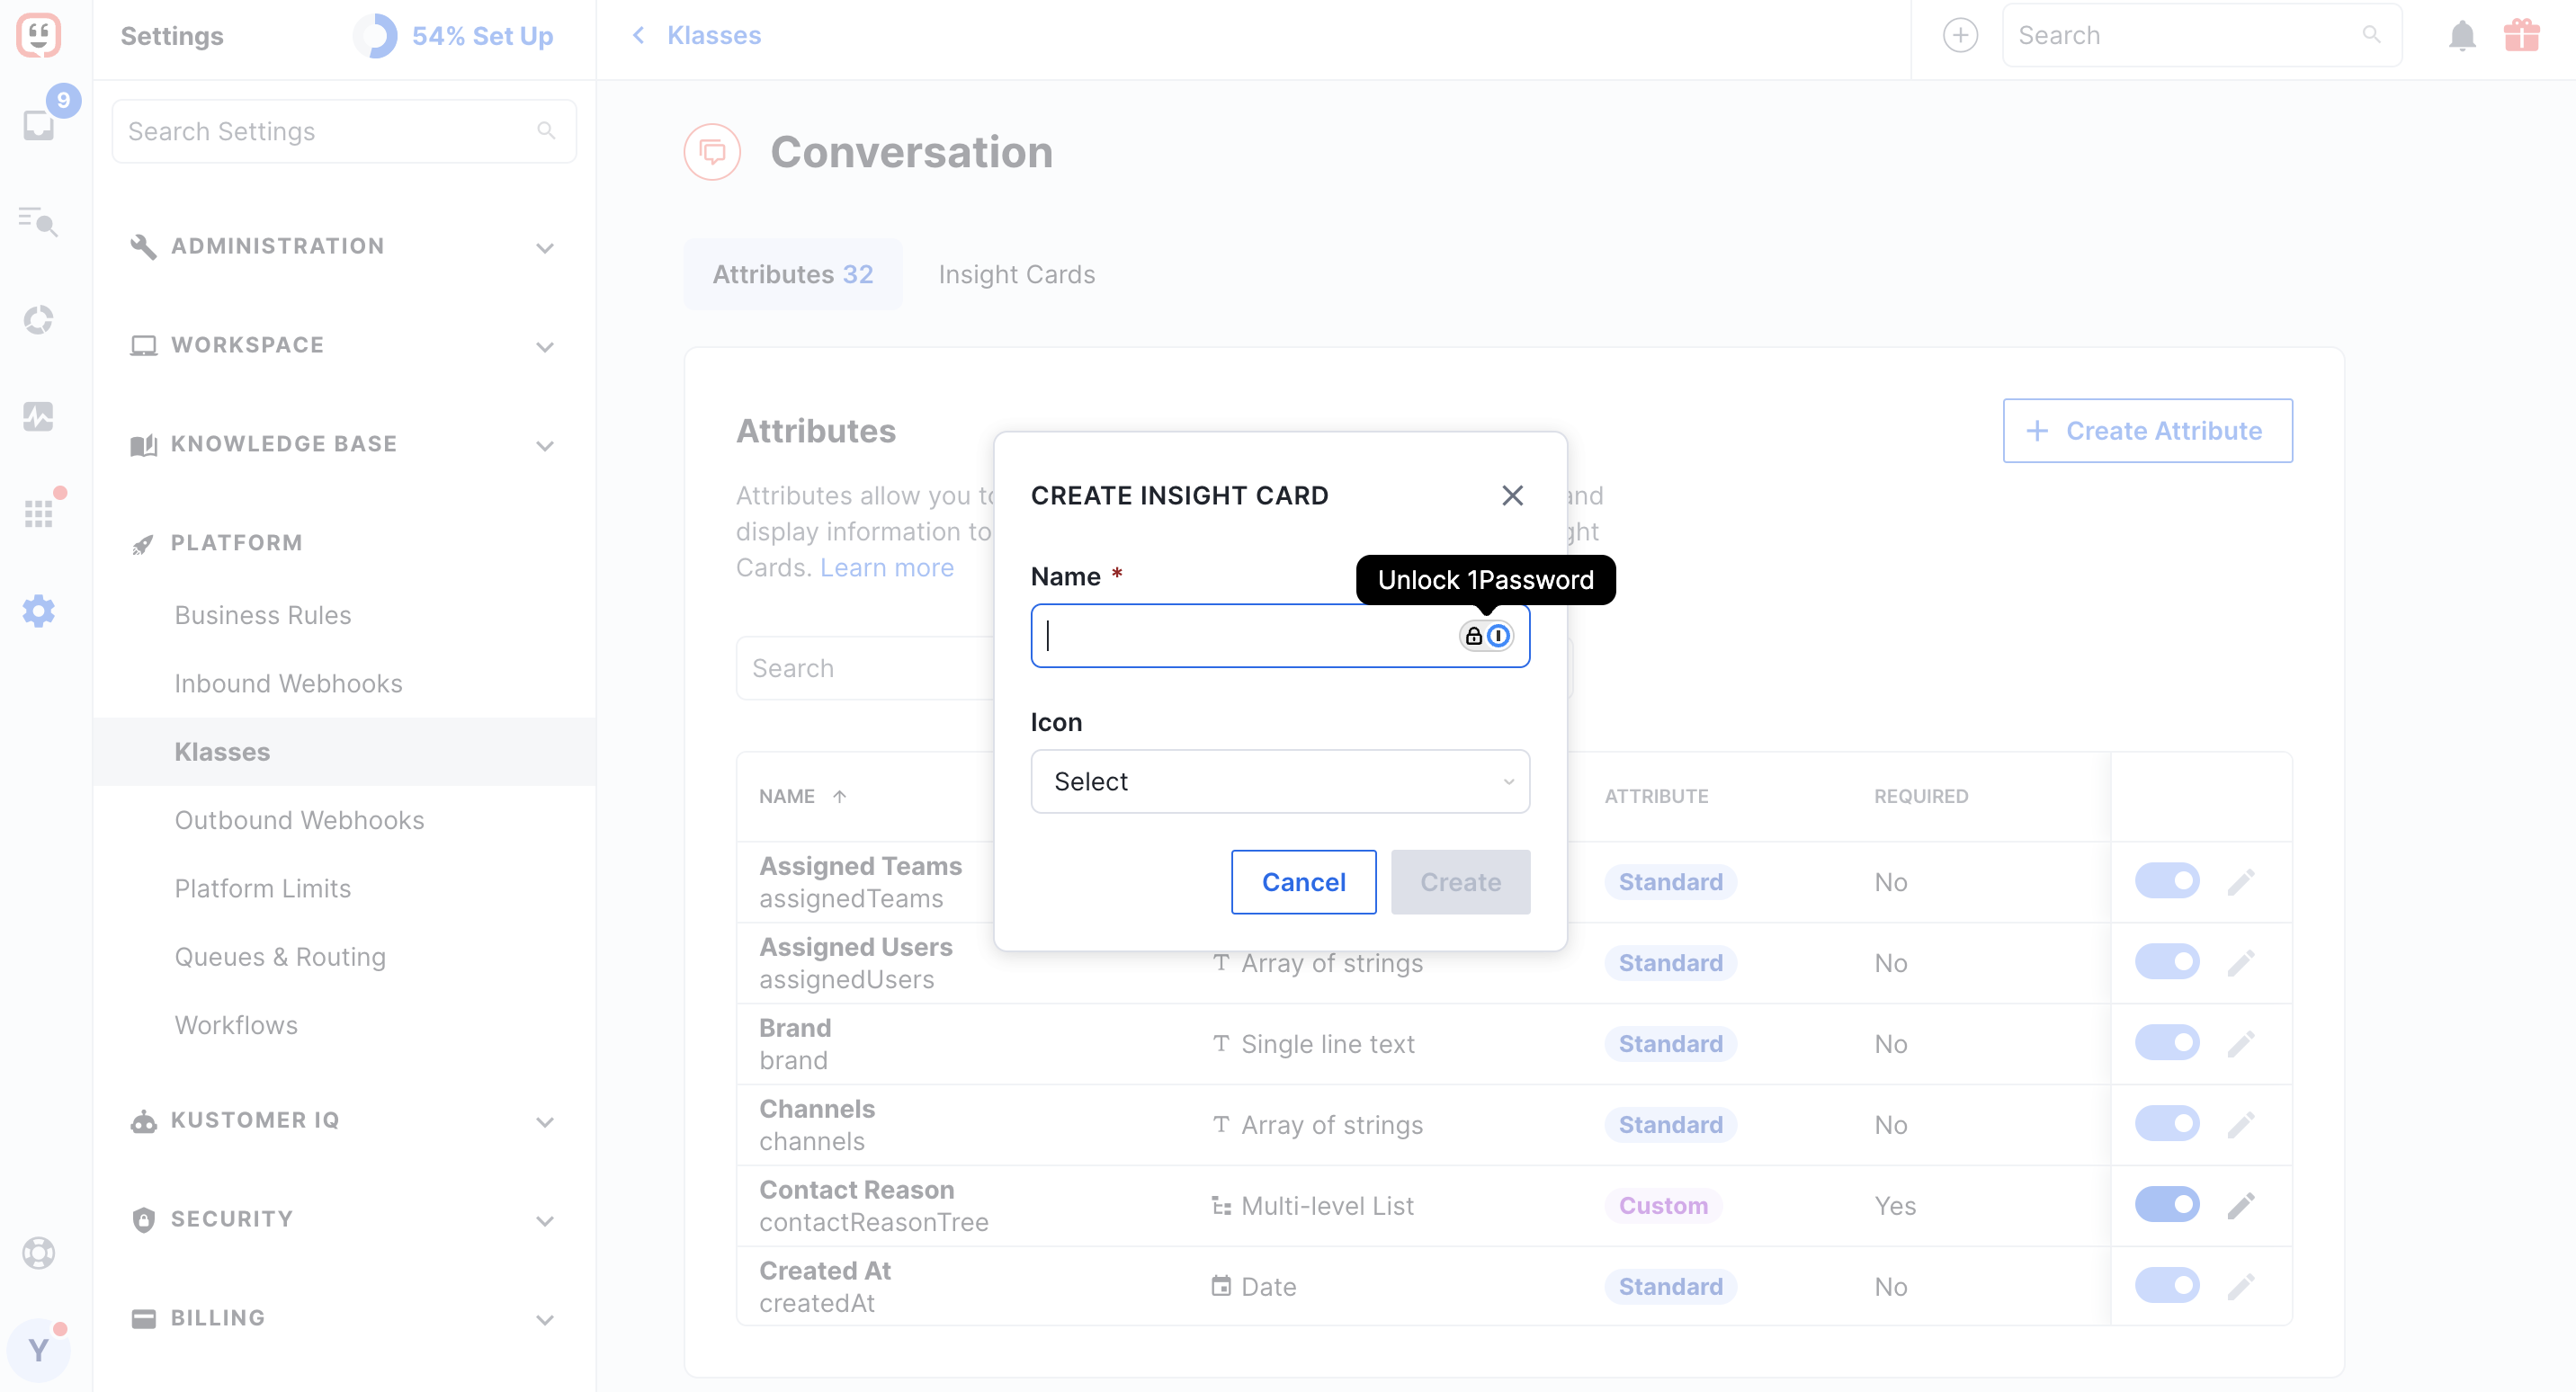2576x1392 pixels.
Task: Edit the Contact Reason attribute pencil icon
Action: (2241, 1206)
